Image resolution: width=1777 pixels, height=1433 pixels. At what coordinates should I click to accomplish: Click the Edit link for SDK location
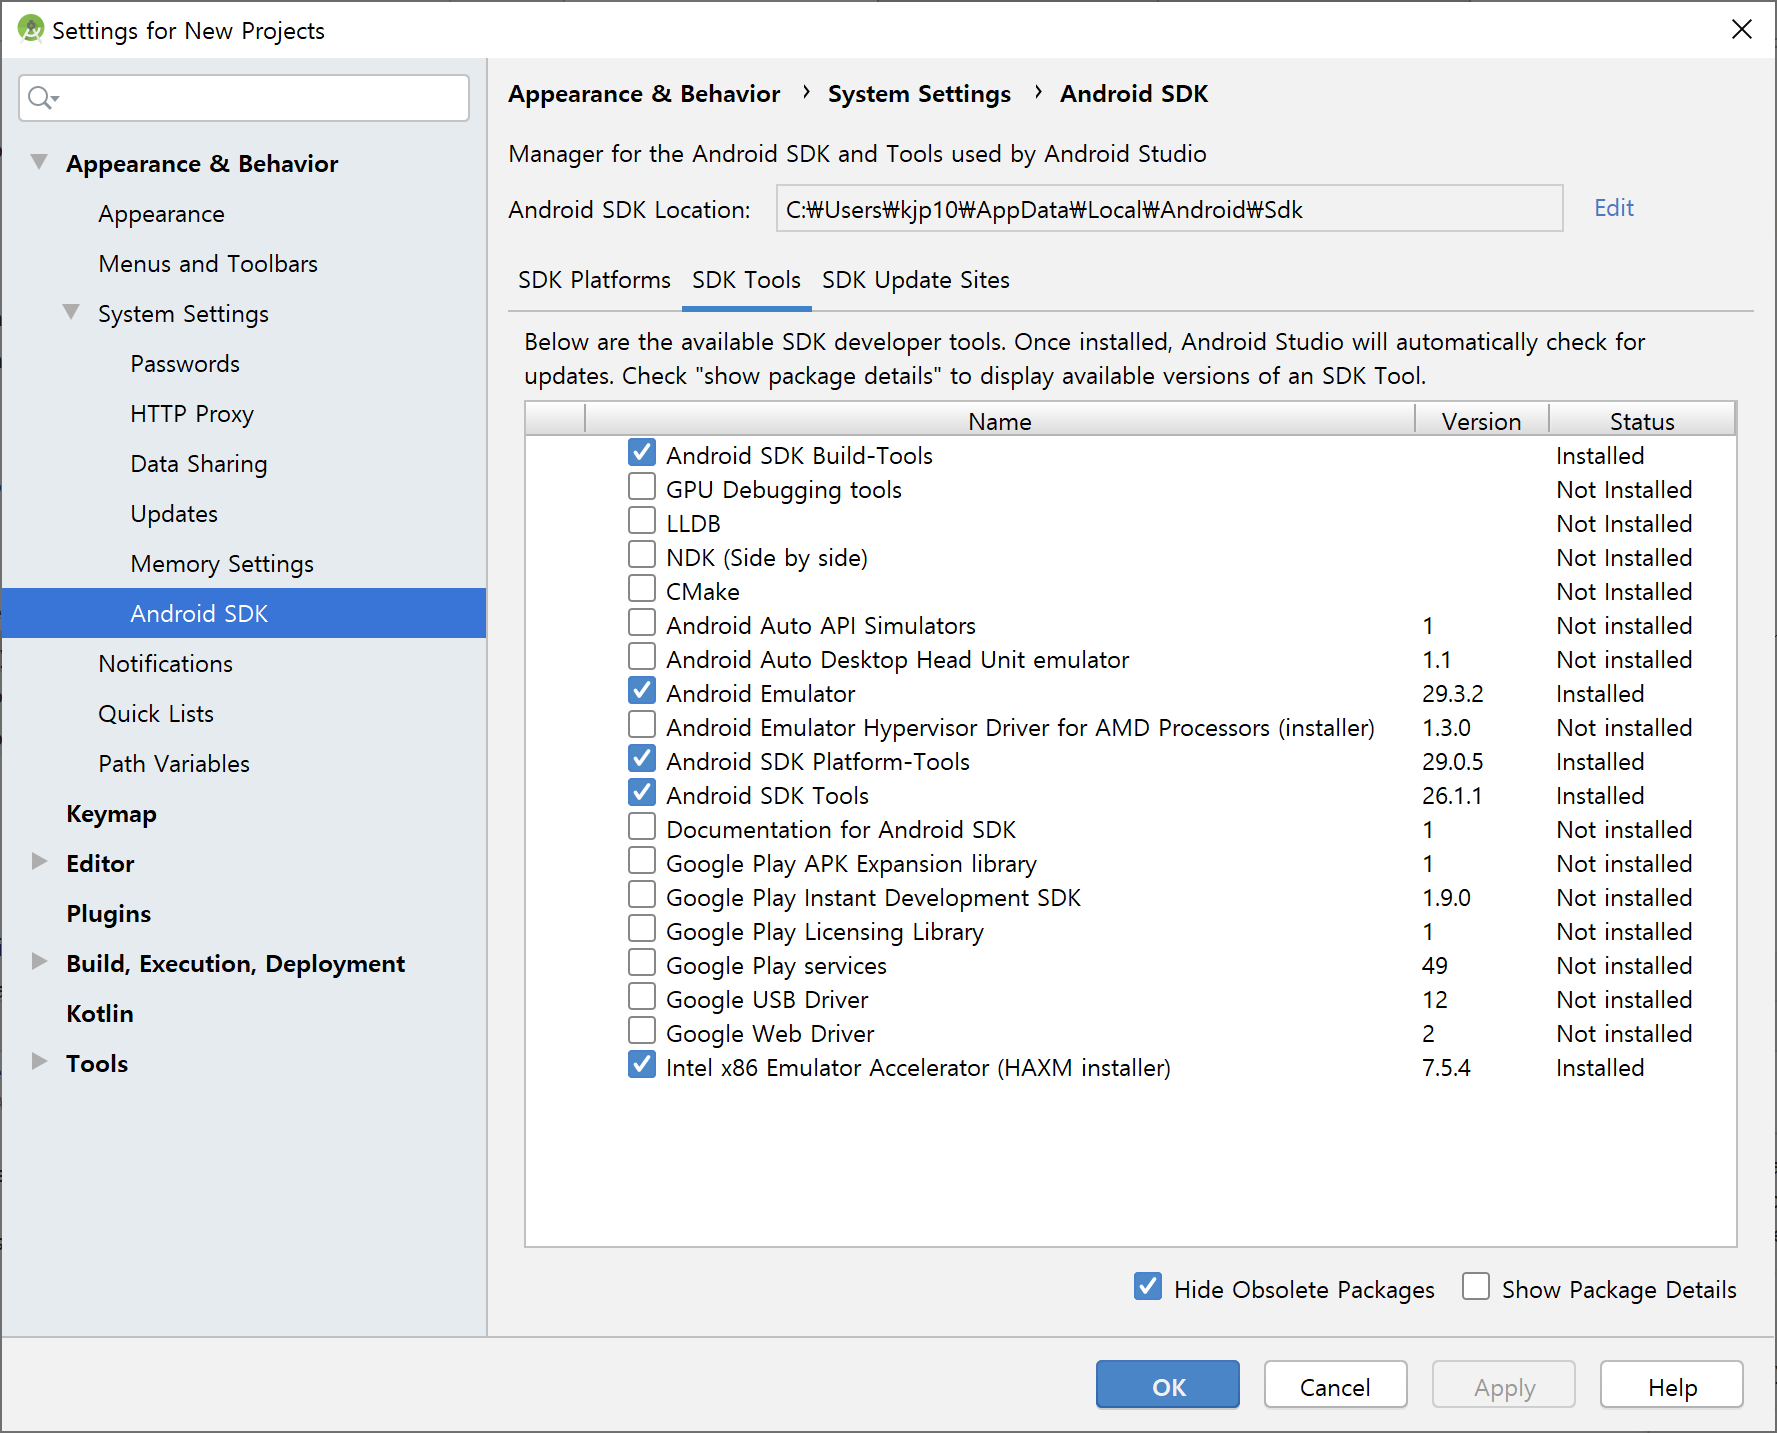click(1612, 208)
